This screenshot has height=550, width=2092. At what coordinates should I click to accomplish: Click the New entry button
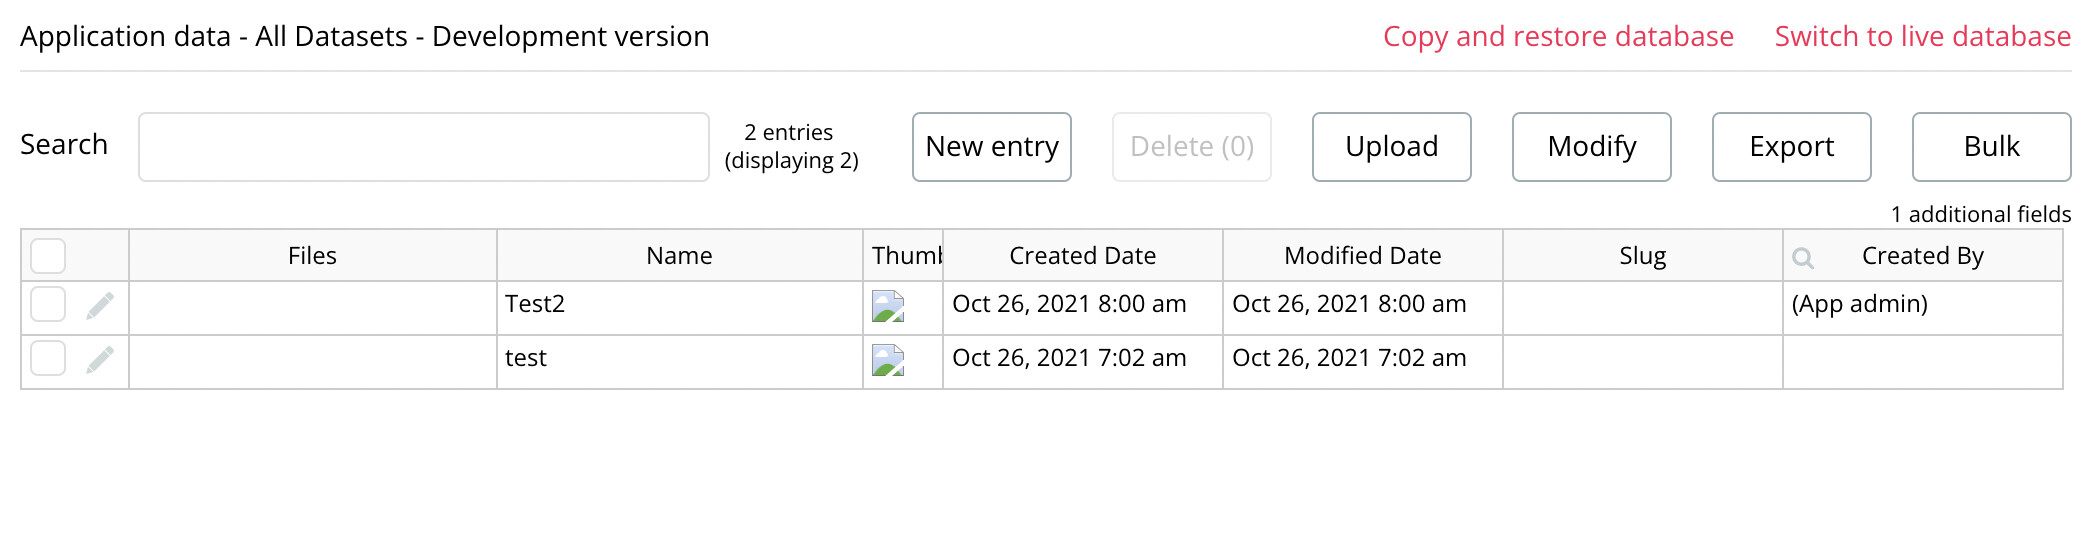pyautogui.click(x=991, y=147)
